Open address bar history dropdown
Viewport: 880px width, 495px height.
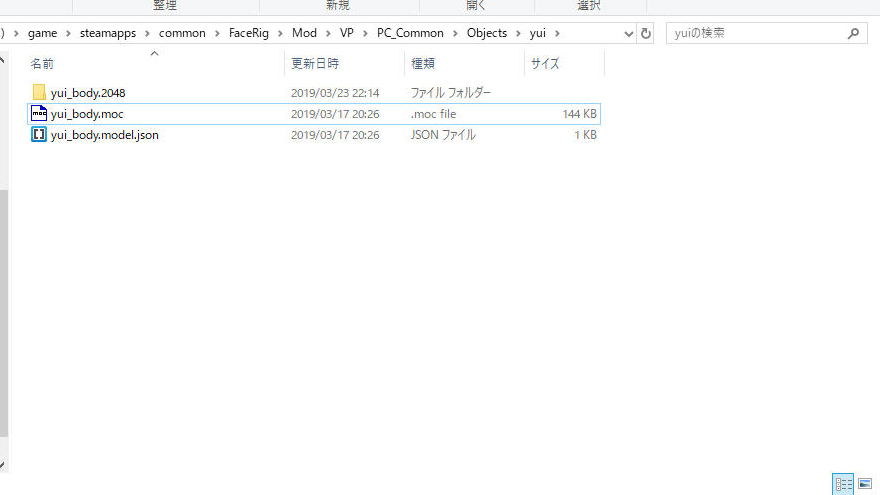(629, 34)
